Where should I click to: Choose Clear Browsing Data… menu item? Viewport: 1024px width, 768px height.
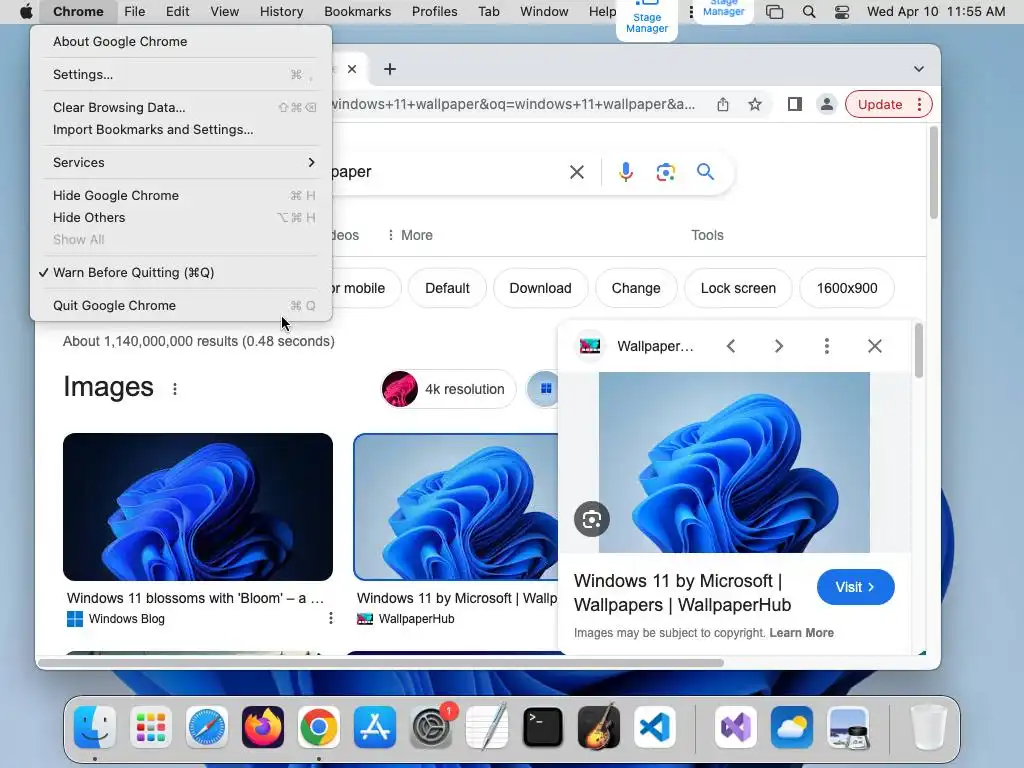[181, 107]
